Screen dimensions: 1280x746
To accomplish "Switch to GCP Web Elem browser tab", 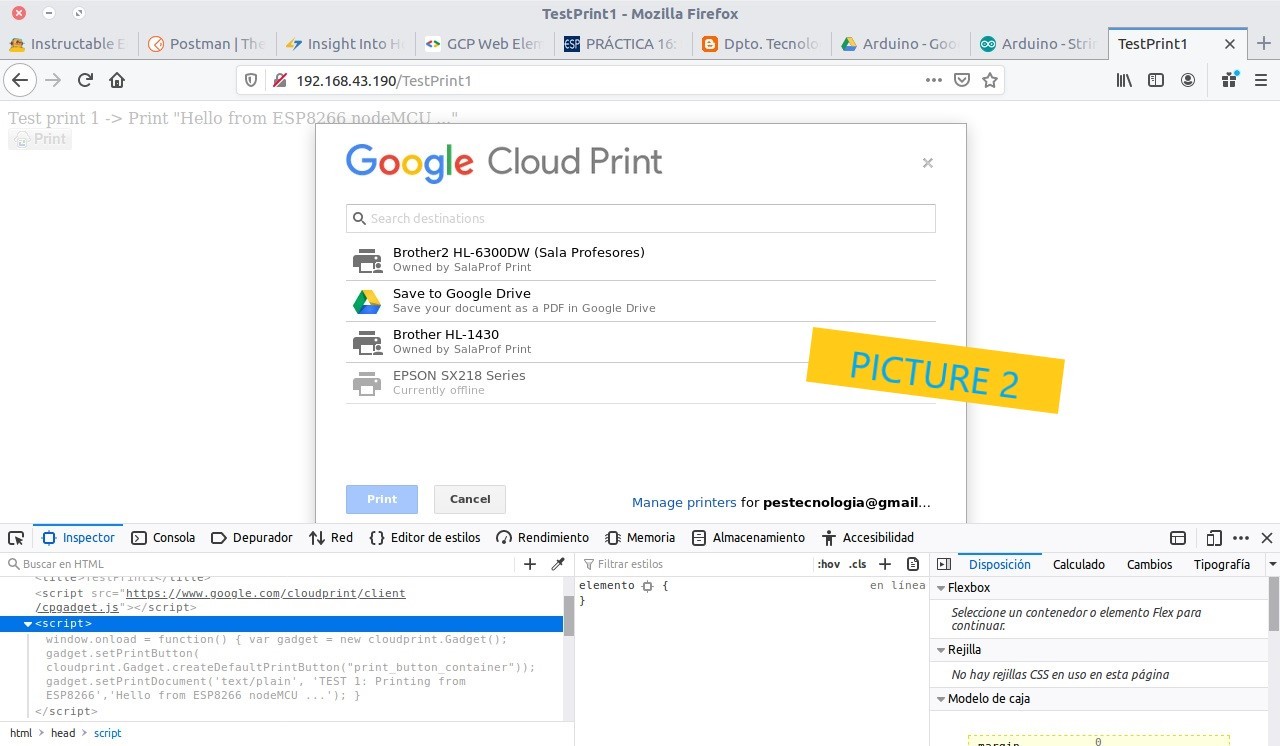I will point(484,44).
